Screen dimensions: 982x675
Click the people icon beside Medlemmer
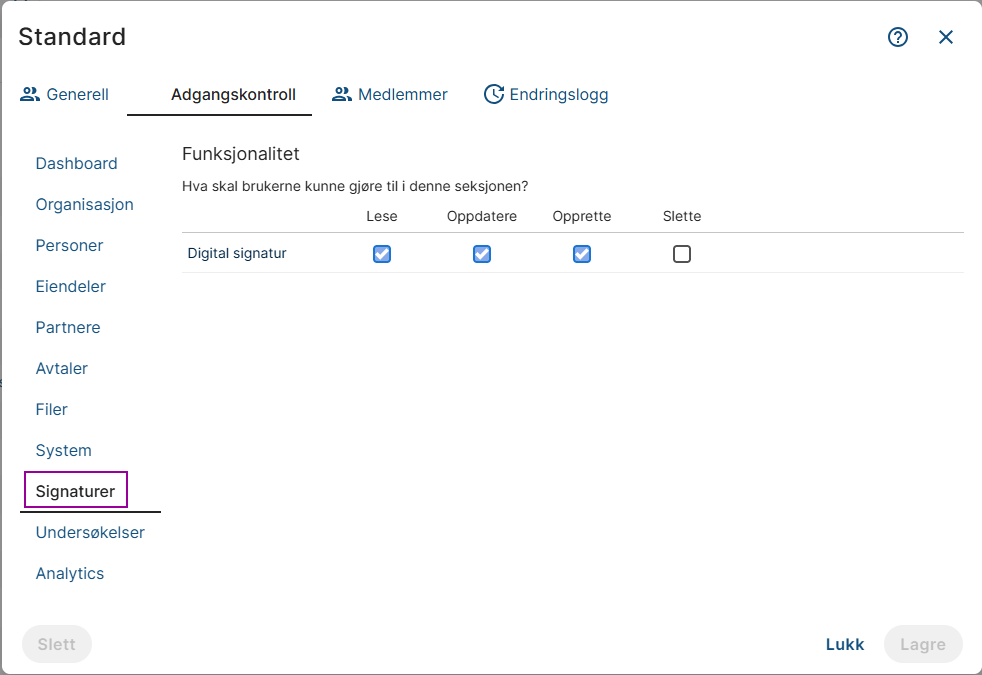point(342,95)
